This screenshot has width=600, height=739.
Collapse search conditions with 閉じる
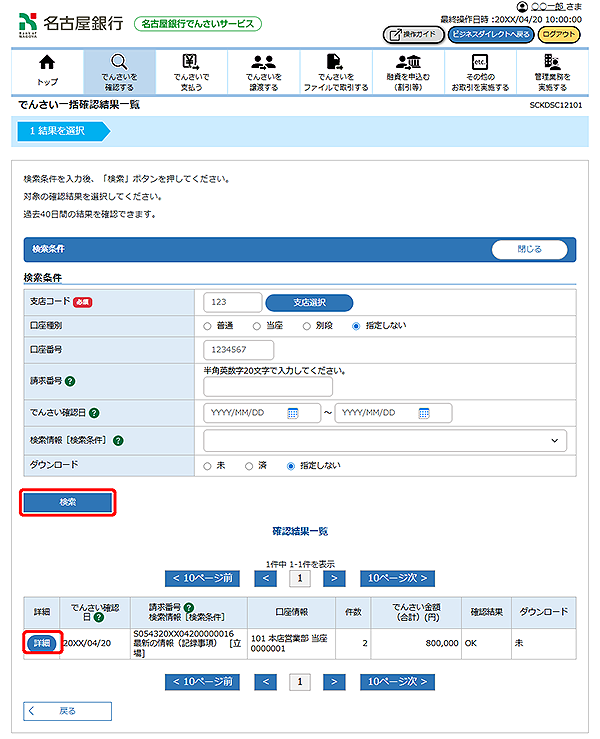[x=529, y=250]
